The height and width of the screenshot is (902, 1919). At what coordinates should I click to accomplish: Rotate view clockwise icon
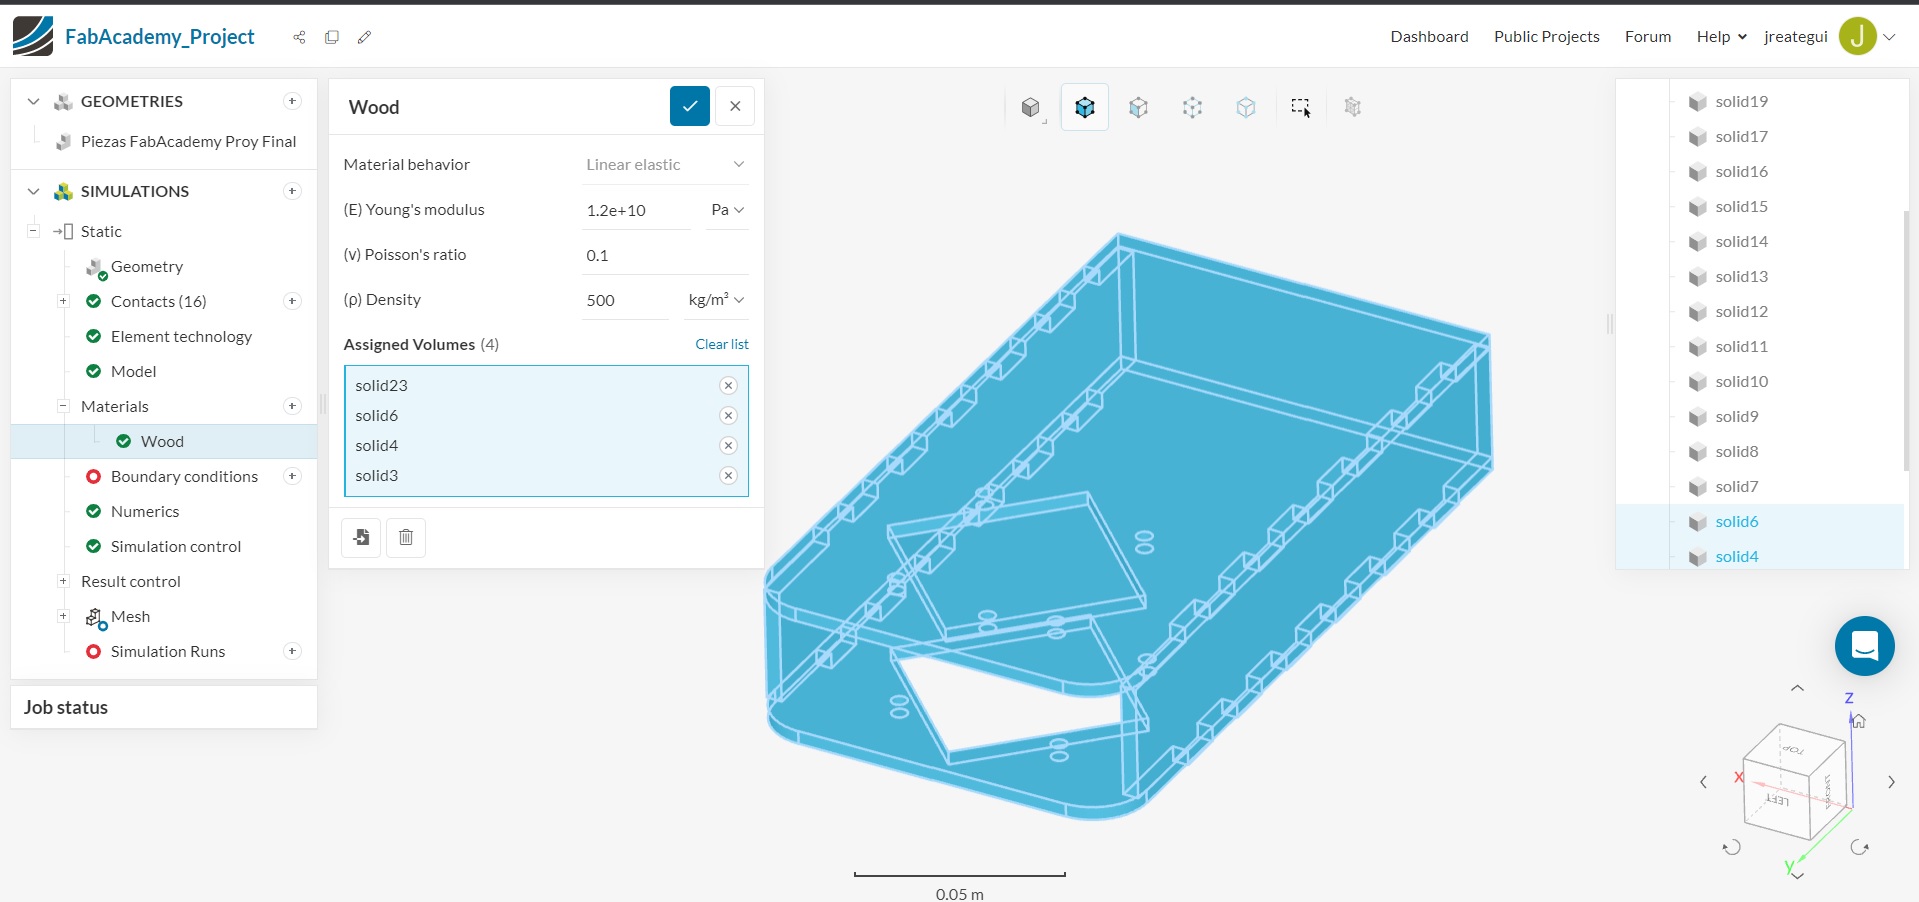coord(1859,847)
